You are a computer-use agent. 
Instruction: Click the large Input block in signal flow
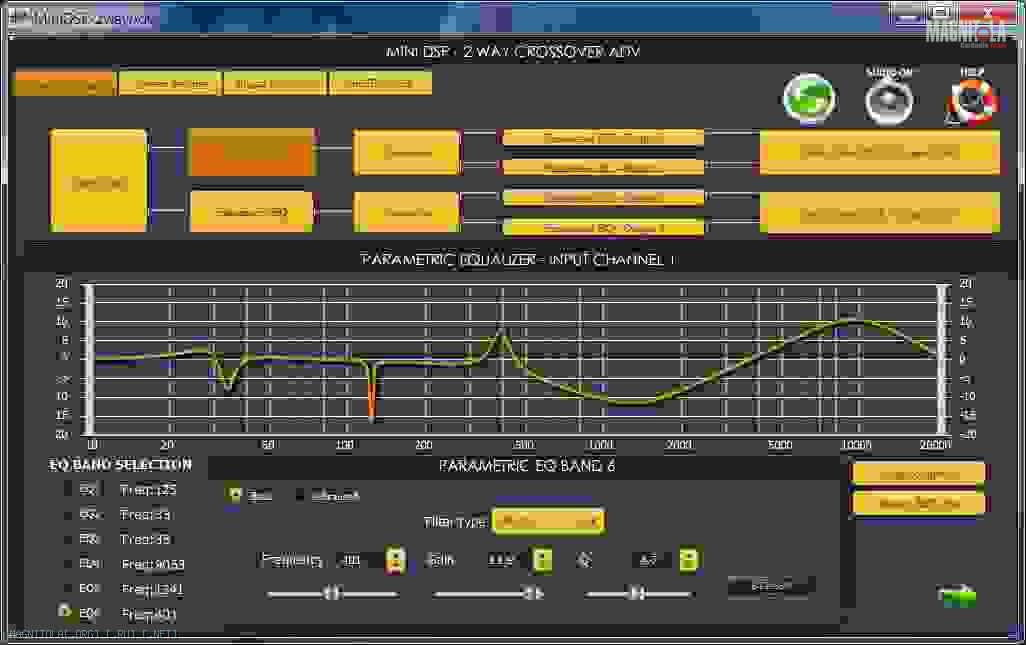click(x=99, y=181)
